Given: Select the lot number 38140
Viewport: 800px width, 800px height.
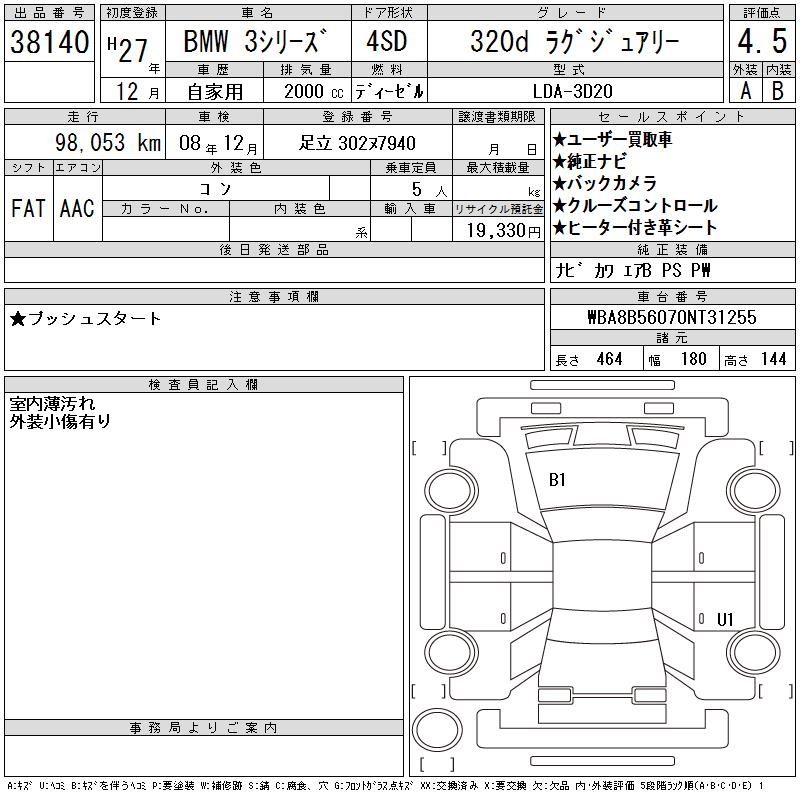Looking at the screenshot, I should coord(50,42).
